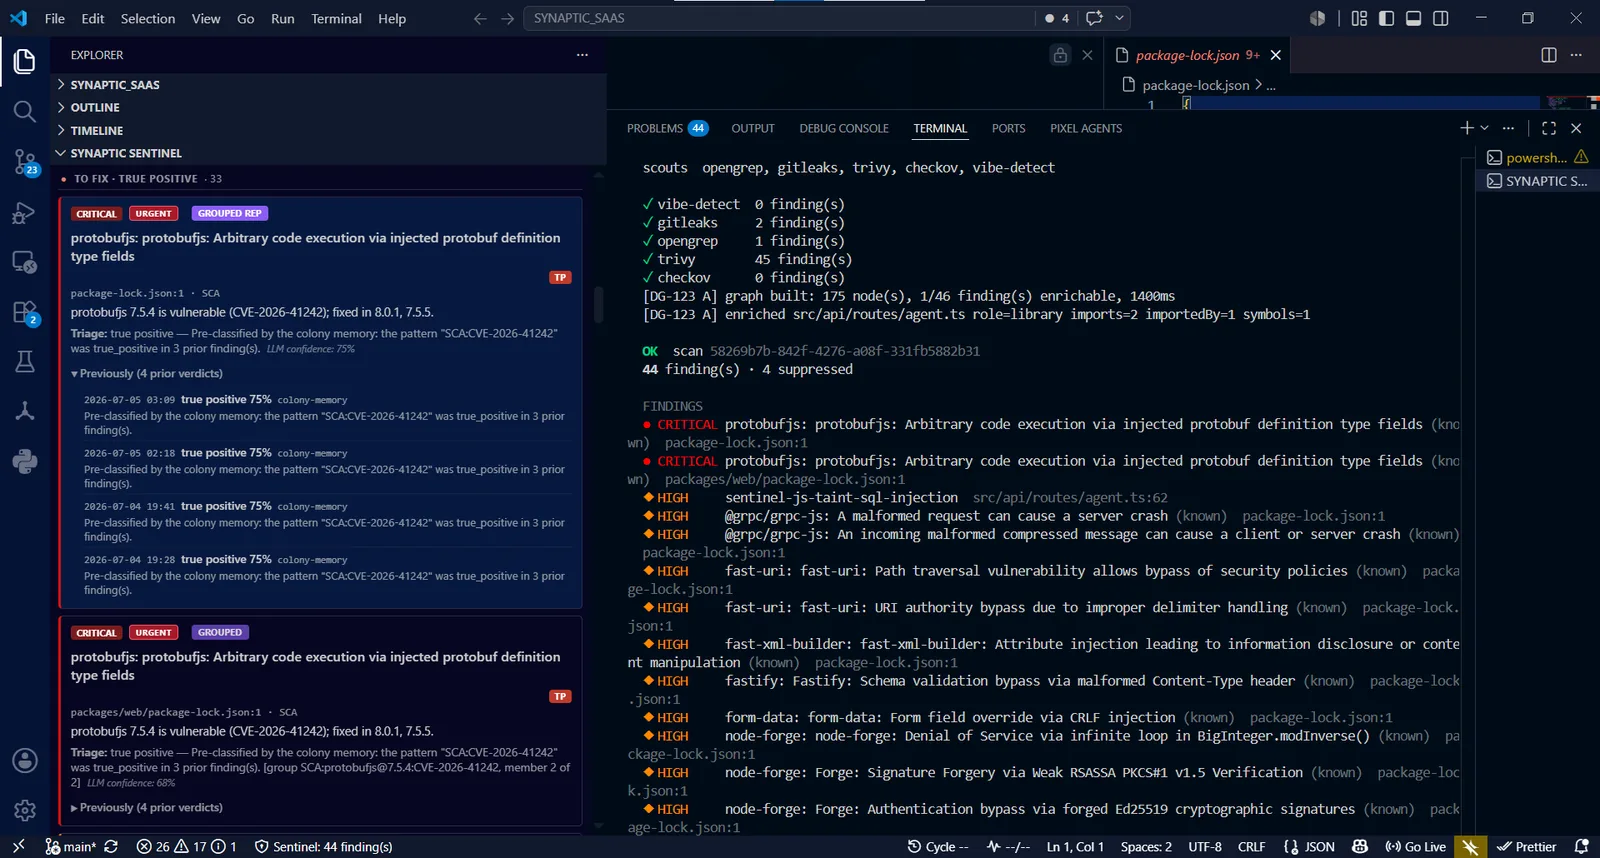Toggle the secondary side bar
The height and width of the screenshot is (858, 1600).
(x=1440, y=18)
